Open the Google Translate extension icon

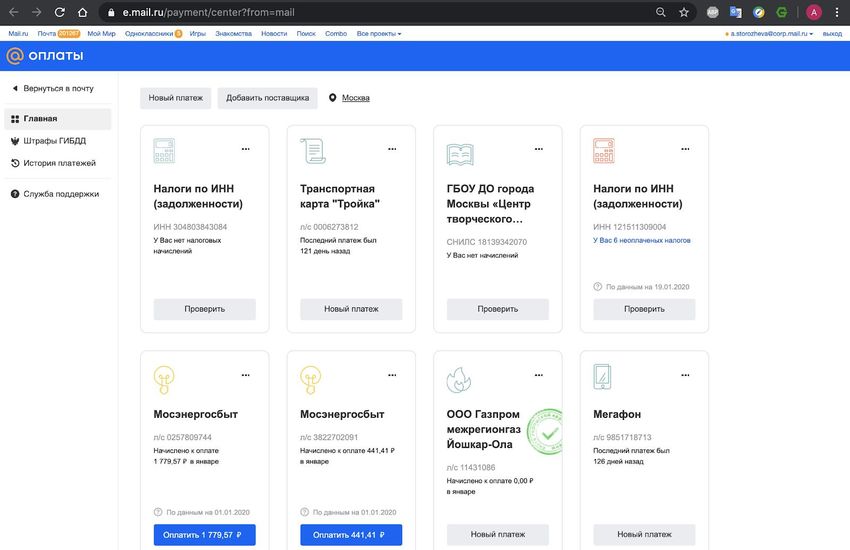pos(736,12)
